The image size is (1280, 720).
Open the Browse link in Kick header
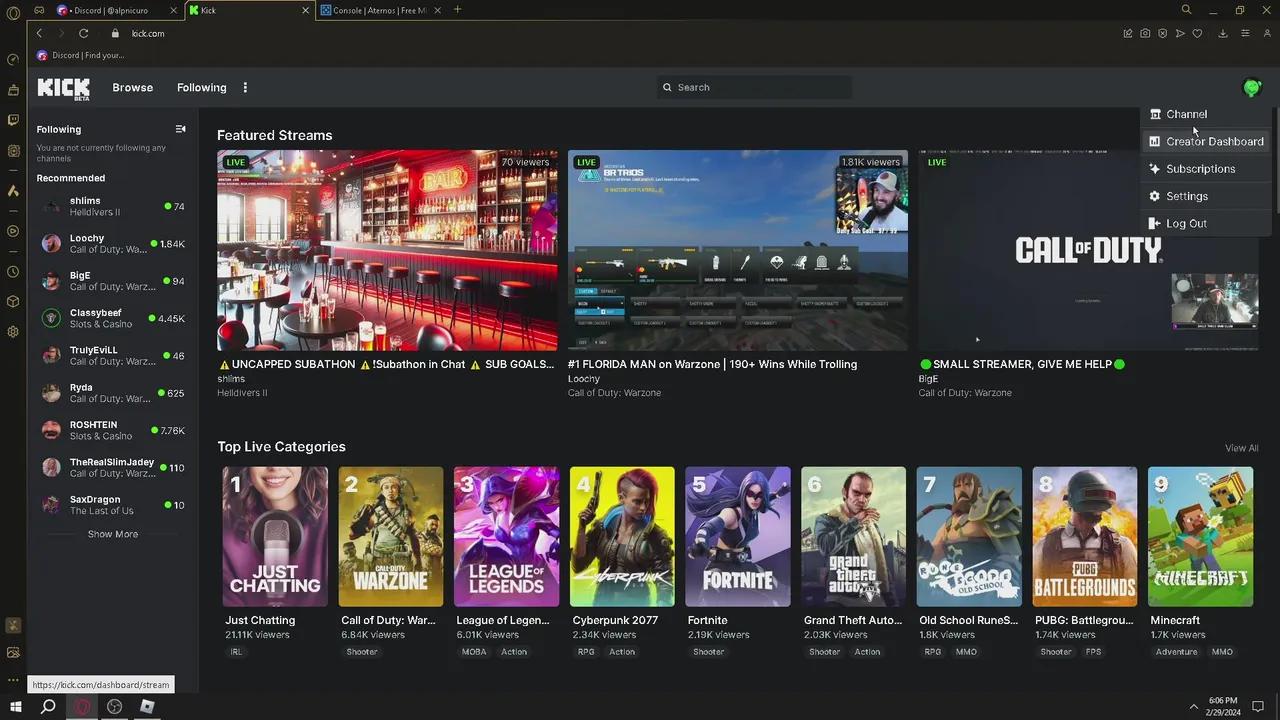(133, 87)
